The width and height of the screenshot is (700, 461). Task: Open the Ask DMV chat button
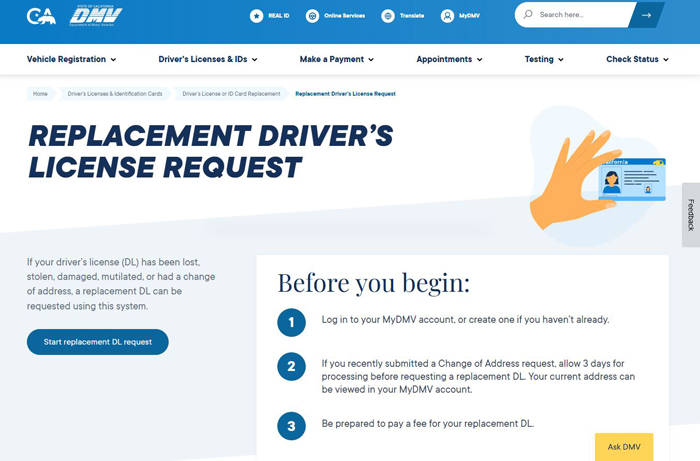click(x=623, y=446)
